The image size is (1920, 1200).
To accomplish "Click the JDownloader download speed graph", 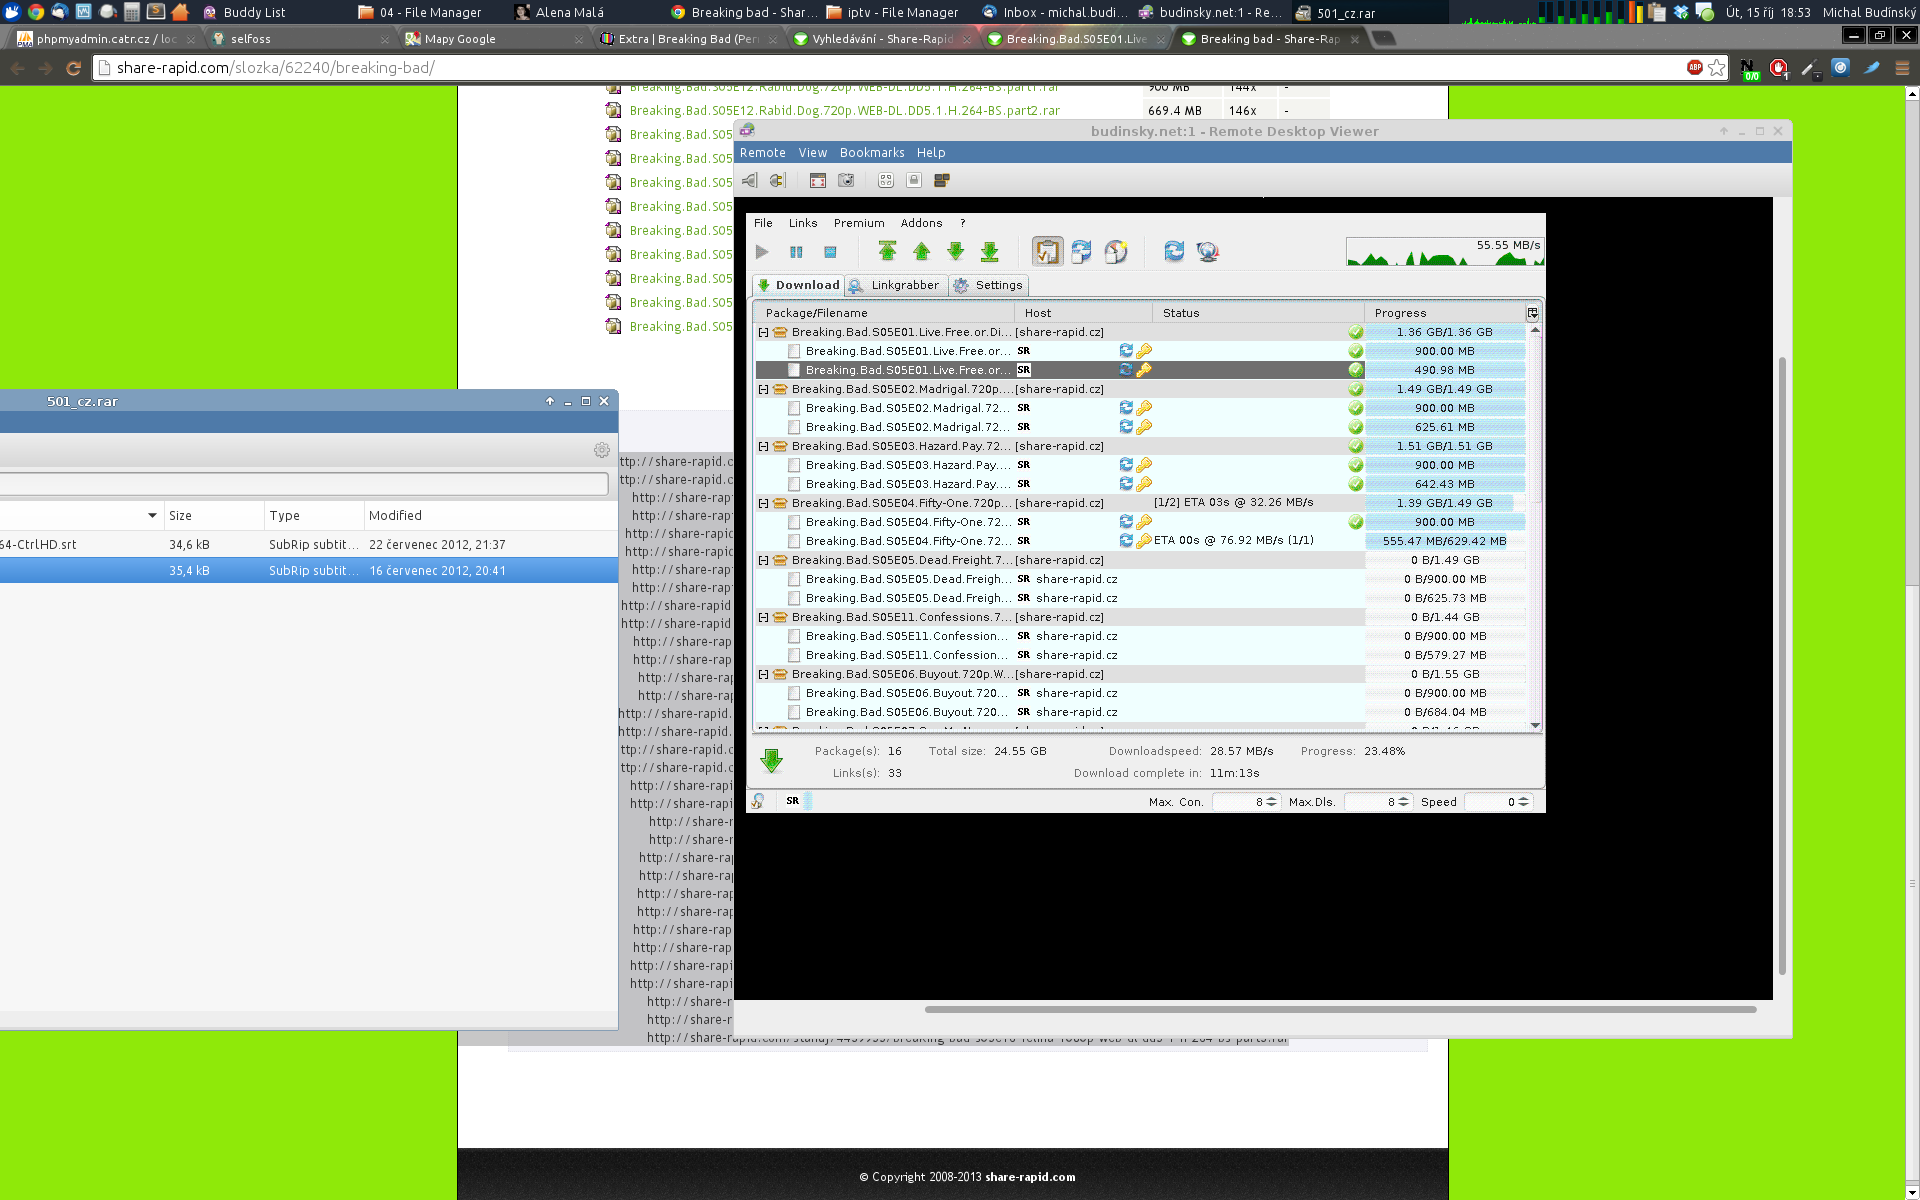I will 1445,251.
